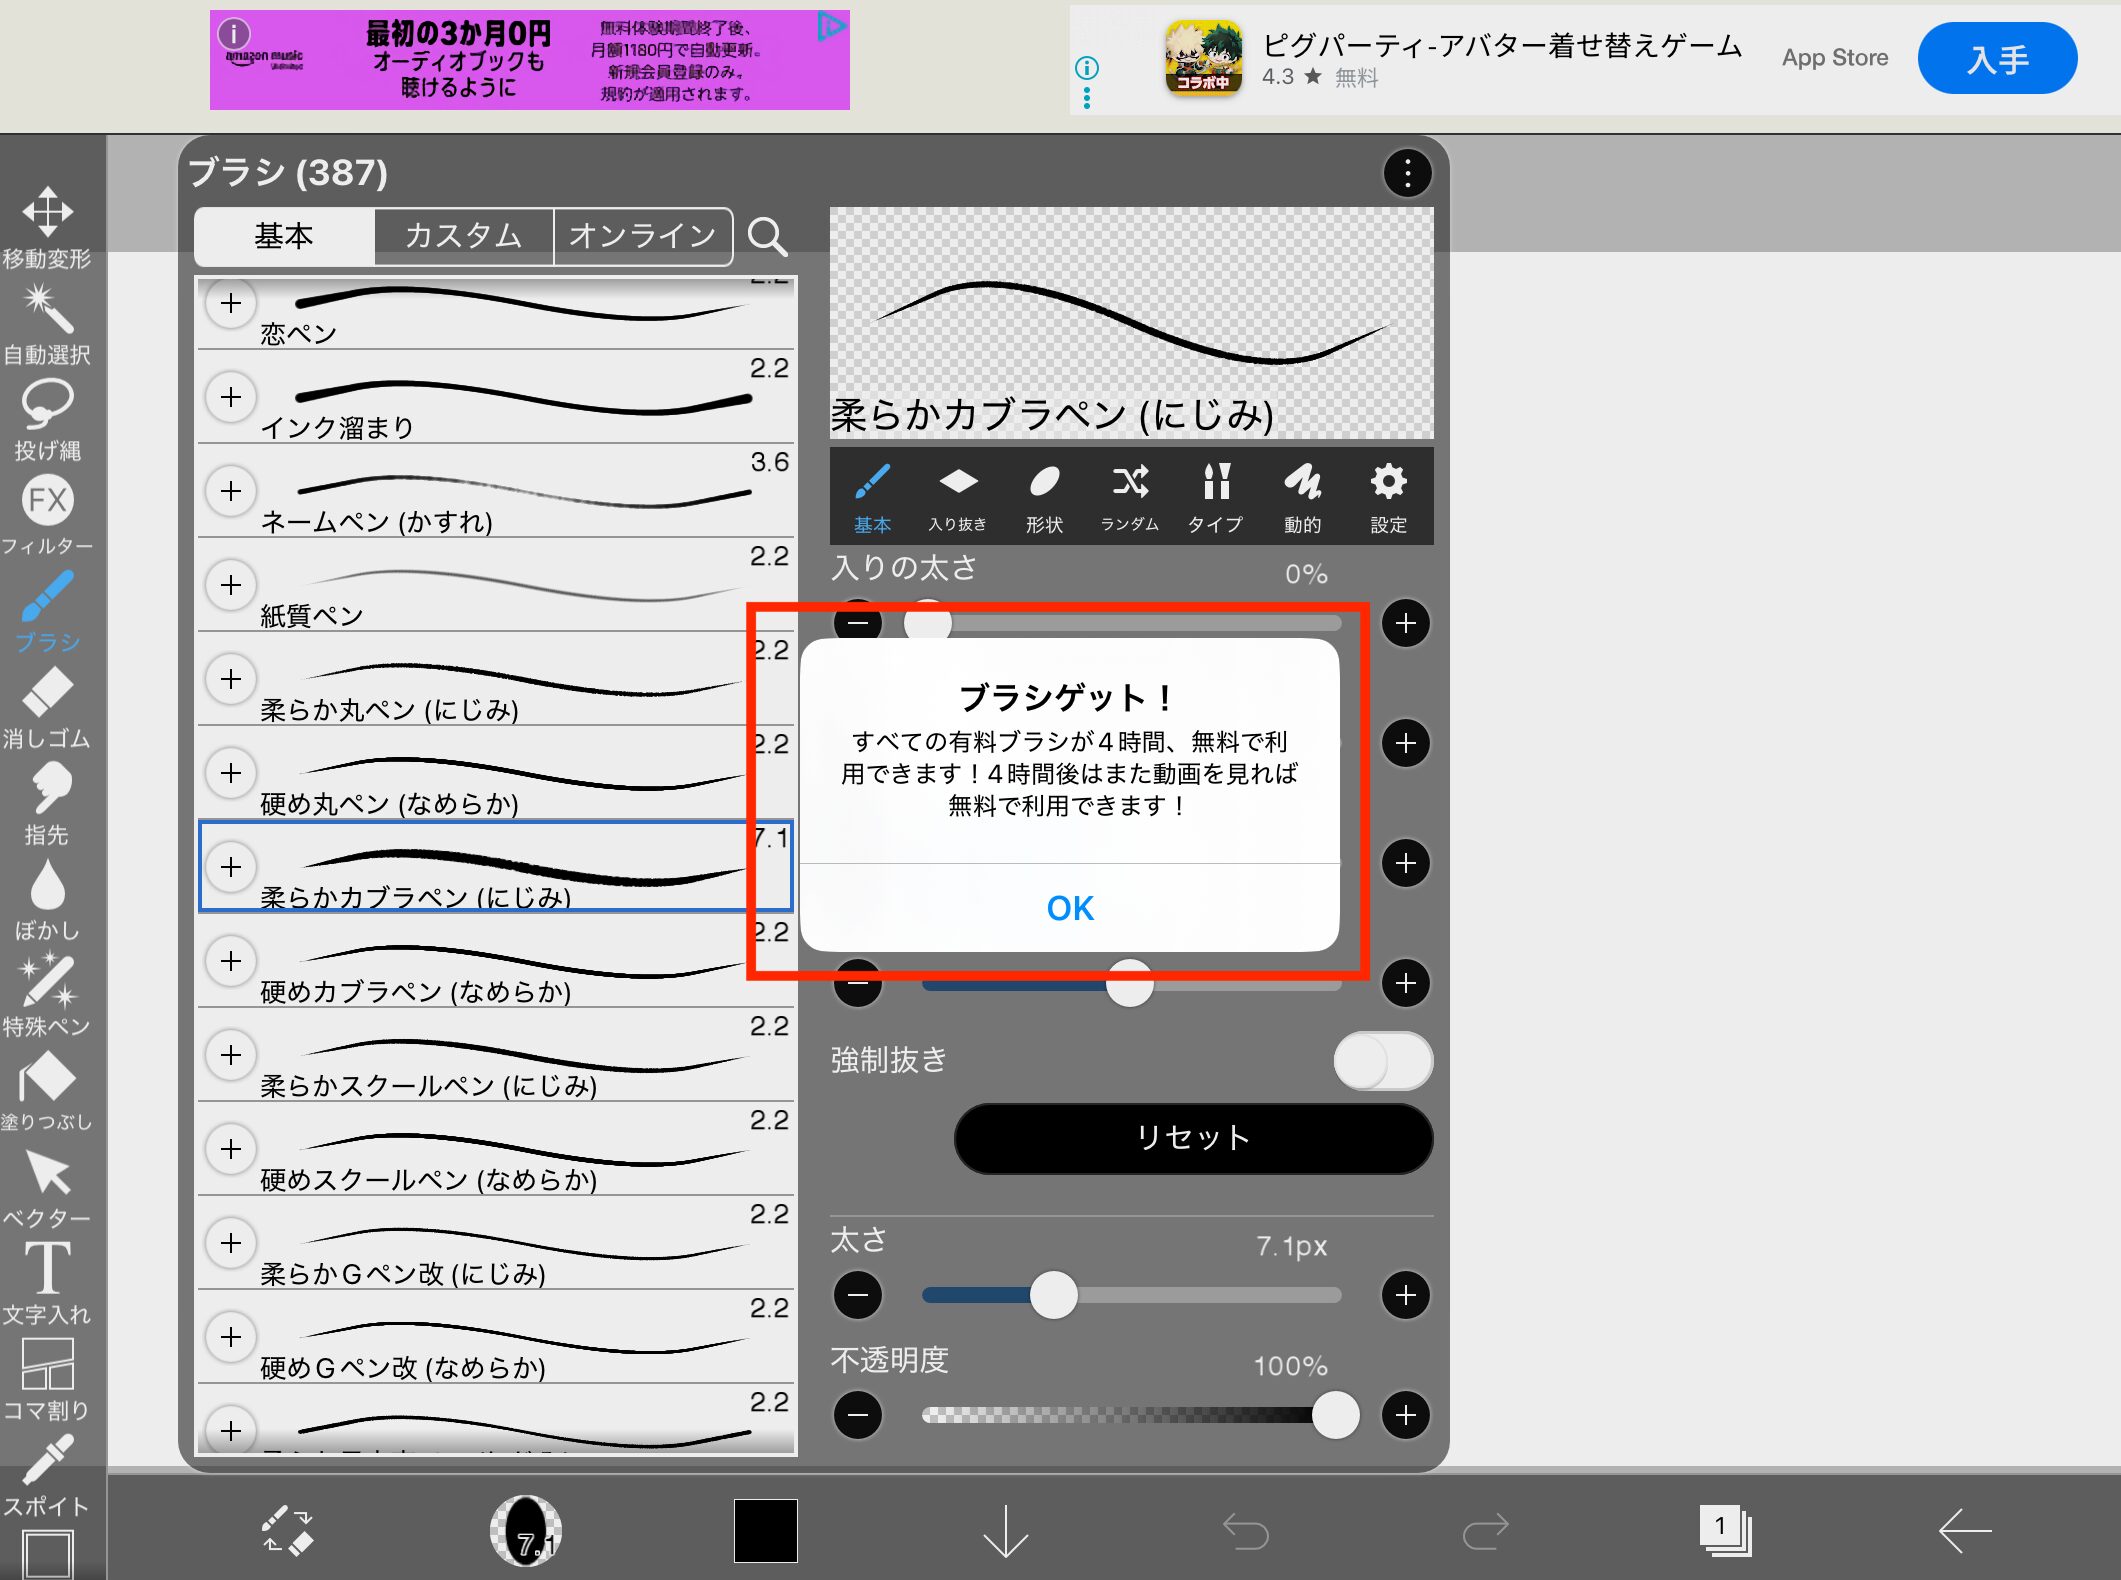The height and width of the screenshot is (1580, 2121).
Task: Switch to the オンライン brush tab
Action: pos(642,237)
